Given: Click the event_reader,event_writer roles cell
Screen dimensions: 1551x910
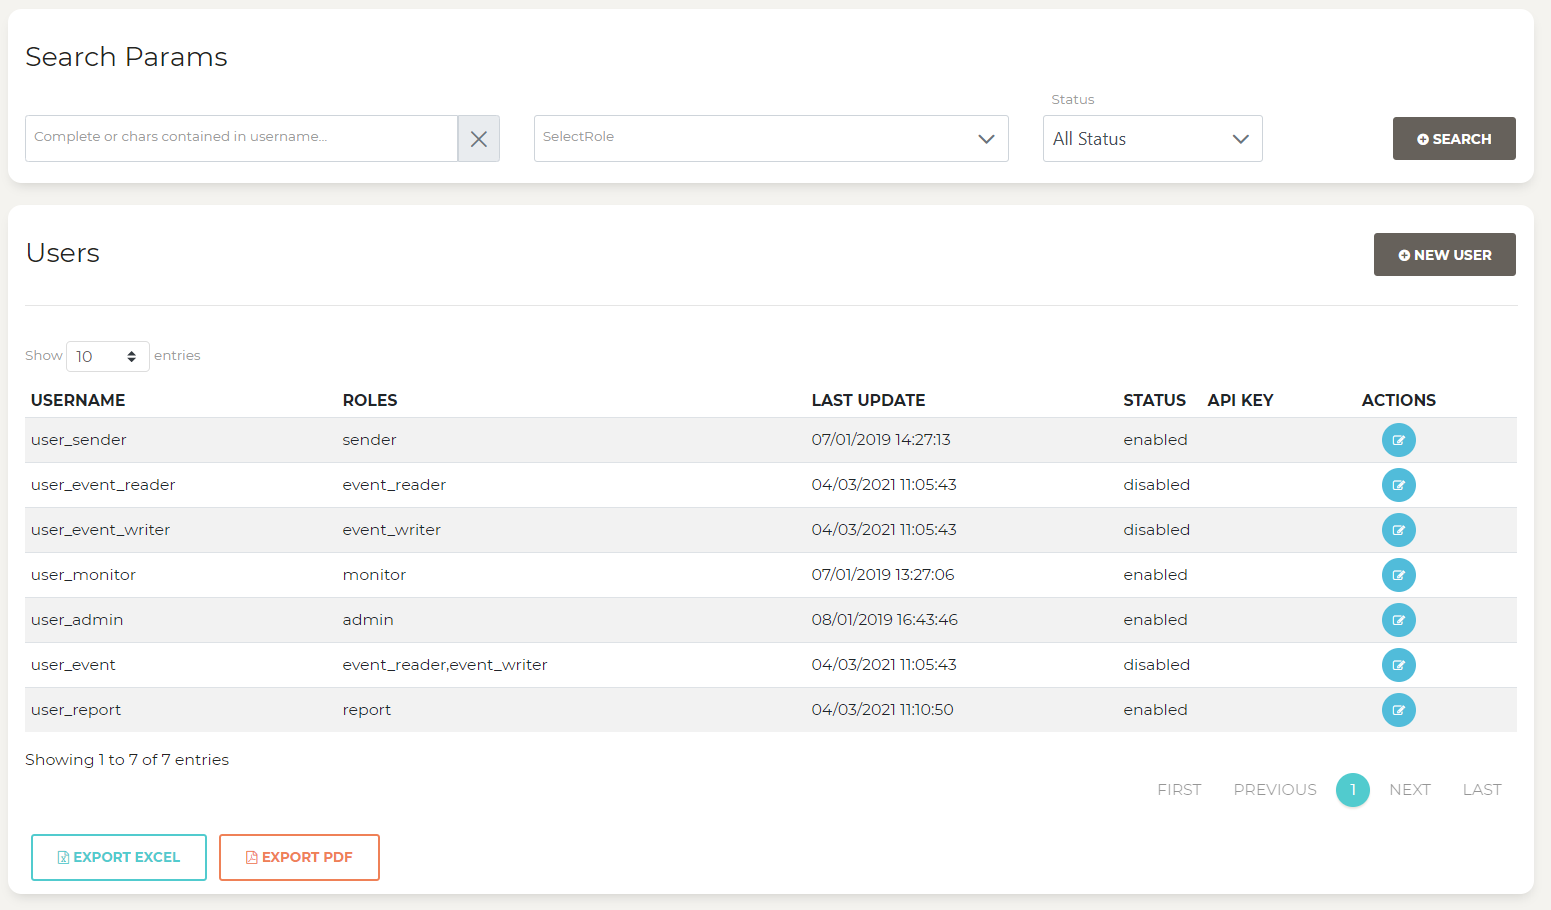Looking at the screenshot, I should click(445, 665).
